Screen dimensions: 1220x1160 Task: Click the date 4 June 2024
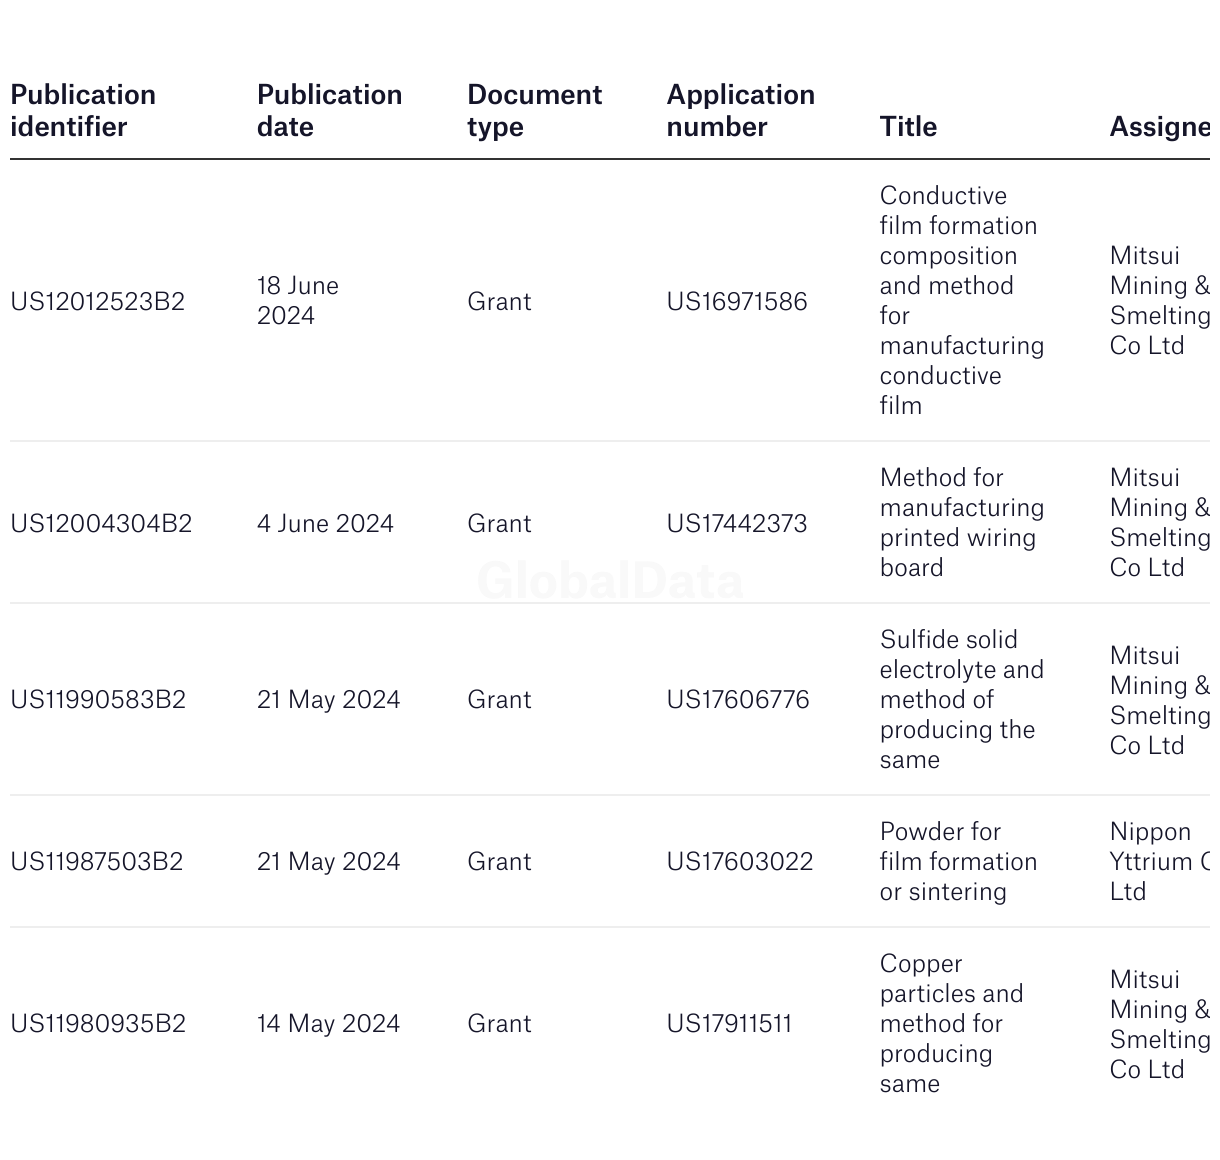tap(326, 524)
